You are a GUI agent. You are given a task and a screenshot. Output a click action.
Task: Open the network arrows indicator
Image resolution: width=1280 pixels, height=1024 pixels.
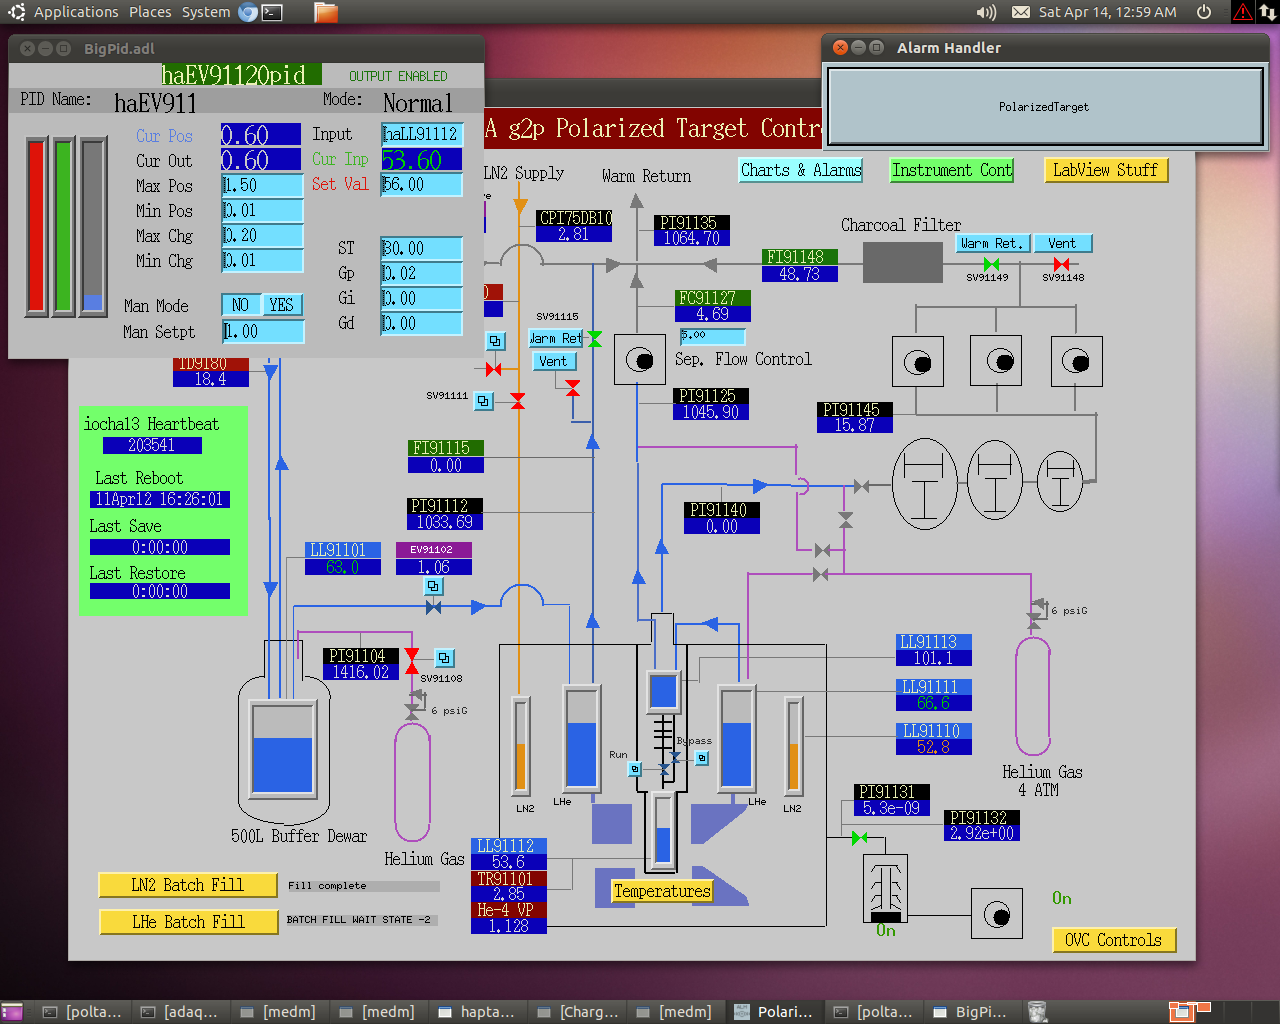[x=1267, y=12]
